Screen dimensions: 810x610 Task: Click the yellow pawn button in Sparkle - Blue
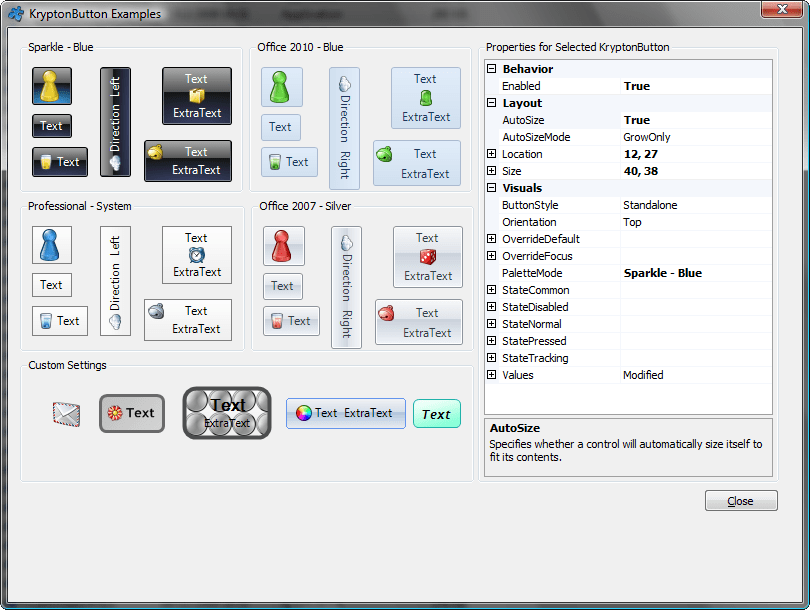click(x=51, y=87)
